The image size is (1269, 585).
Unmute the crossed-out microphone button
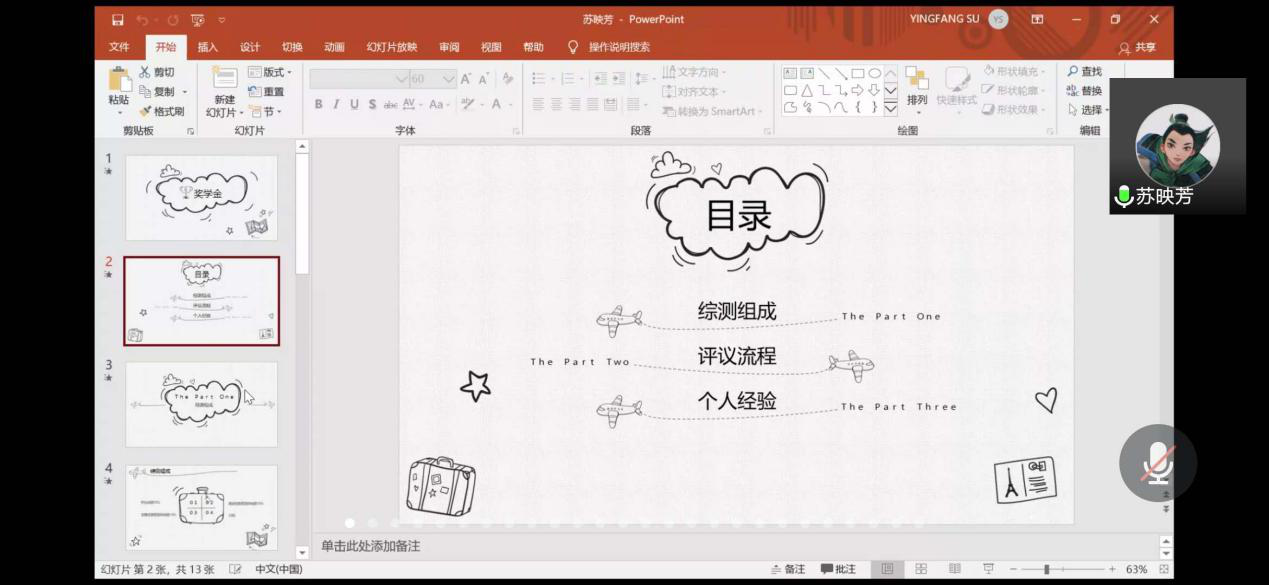(x=1157, y=464)
